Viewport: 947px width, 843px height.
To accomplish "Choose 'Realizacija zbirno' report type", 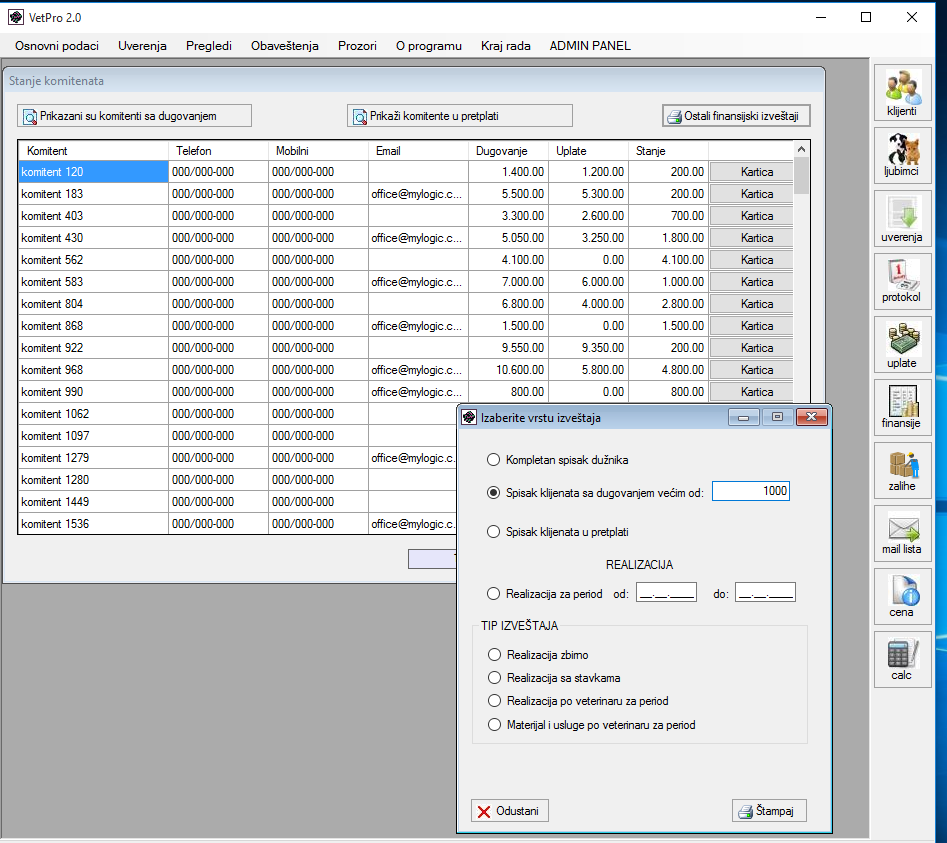I will point(492,655).
